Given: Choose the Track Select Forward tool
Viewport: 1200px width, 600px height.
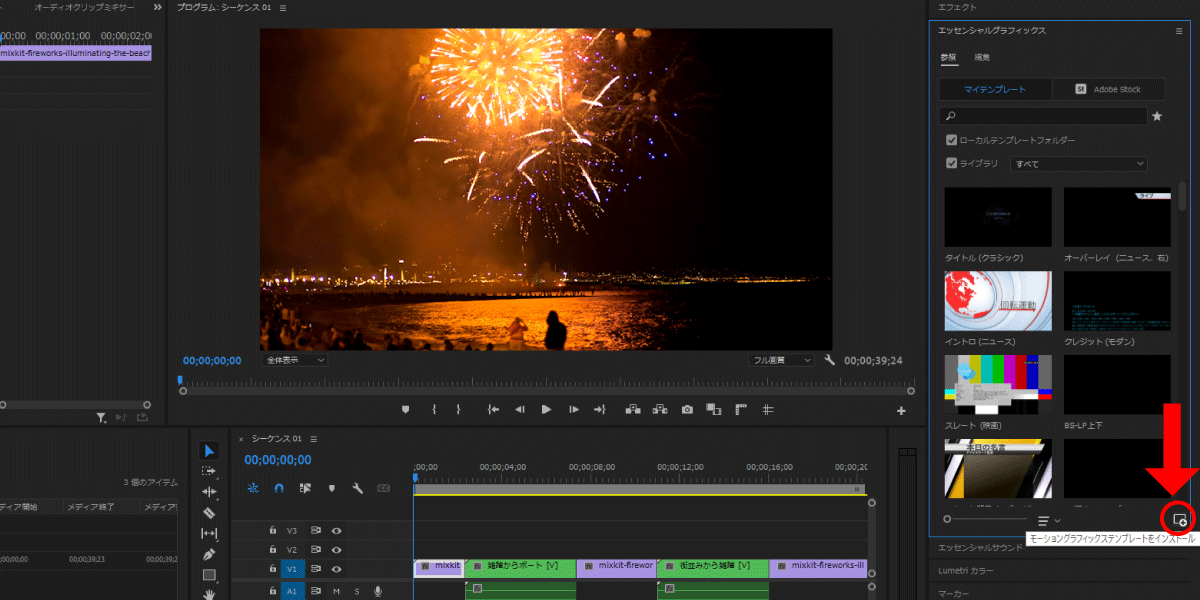Looking at the screenshot, I should click(x=209, y=471).
